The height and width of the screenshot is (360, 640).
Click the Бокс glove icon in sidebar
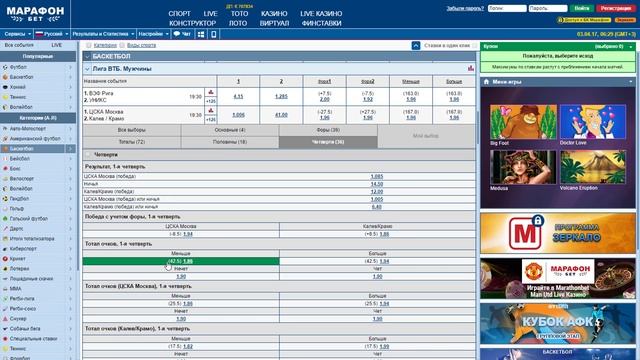5,169
